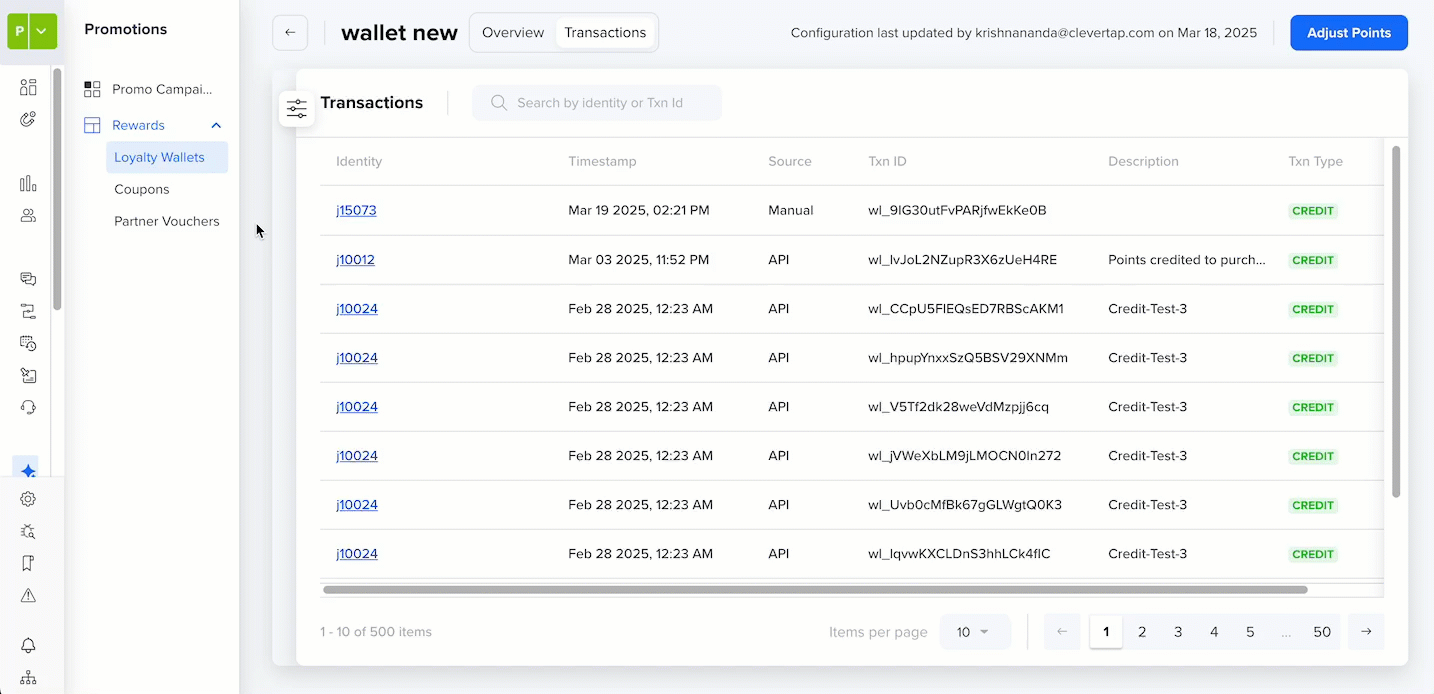Open the filter settings icon beside Transactions

[297, 109]
